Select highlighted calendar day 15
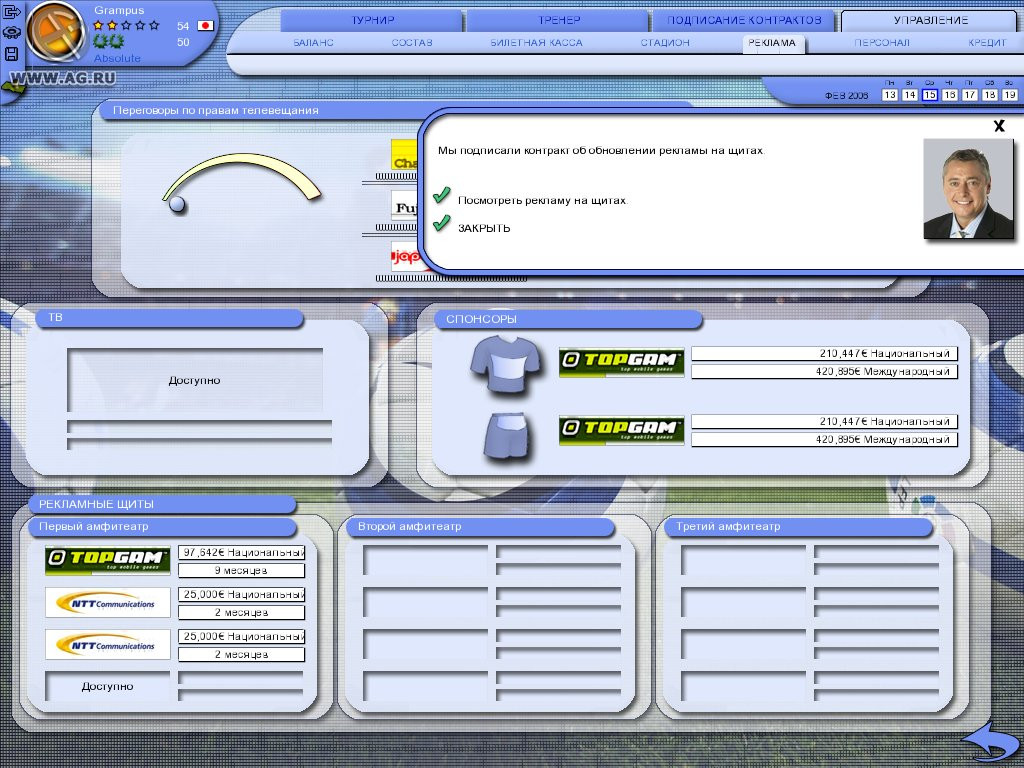Image resolution: width=1024 pixels, height=768 pixels. 930,95
